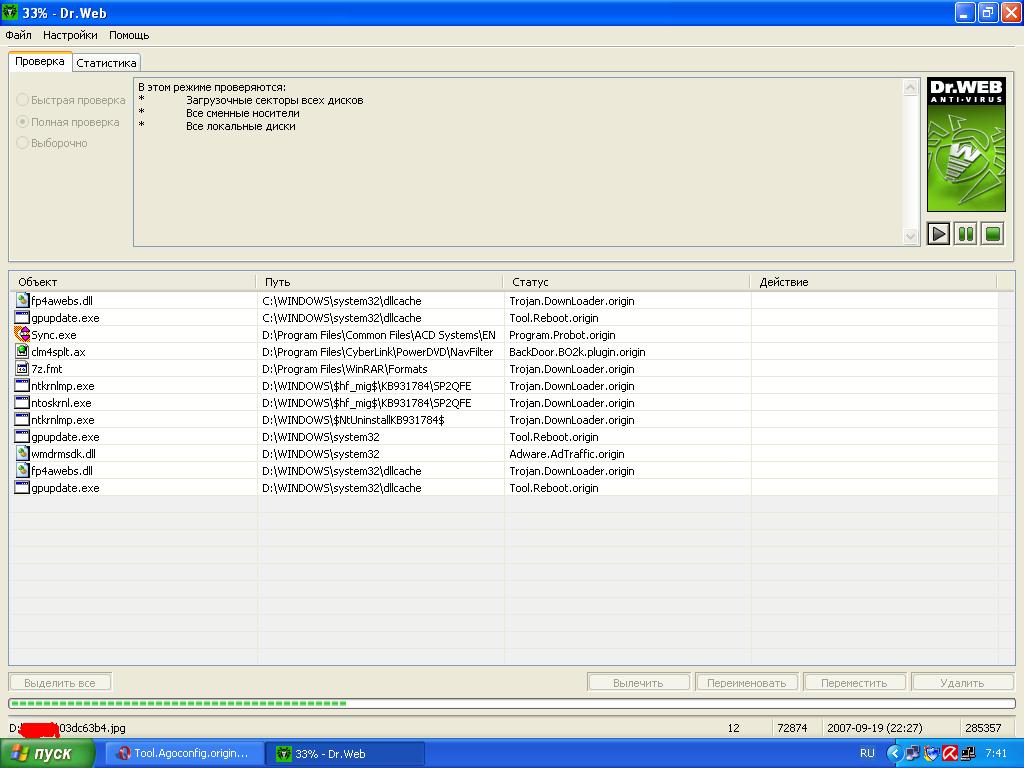The width and height of the screenshot is (1024, 768).
Task: Click the status bar count 12
Action: 733,728
